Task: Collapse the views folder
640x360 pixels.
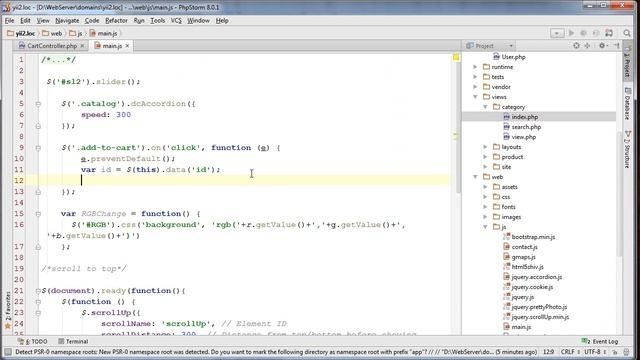Action: coord(475,97)
